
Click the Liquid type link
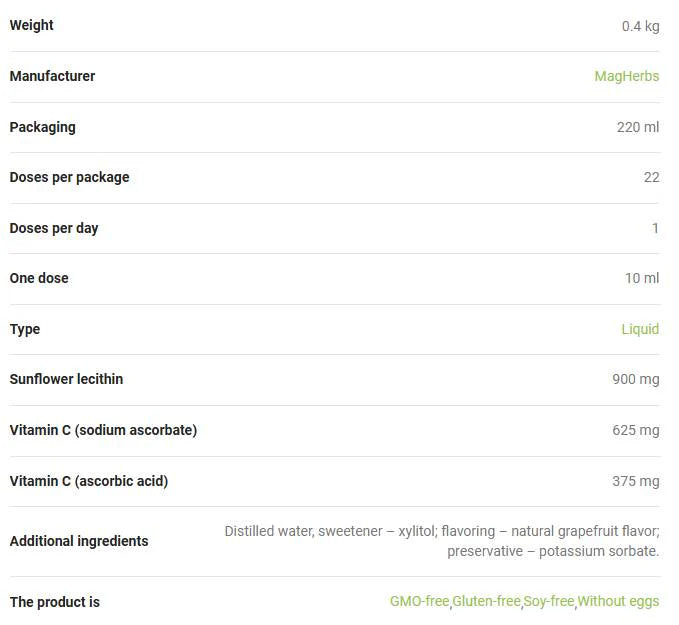click(640, 329)
